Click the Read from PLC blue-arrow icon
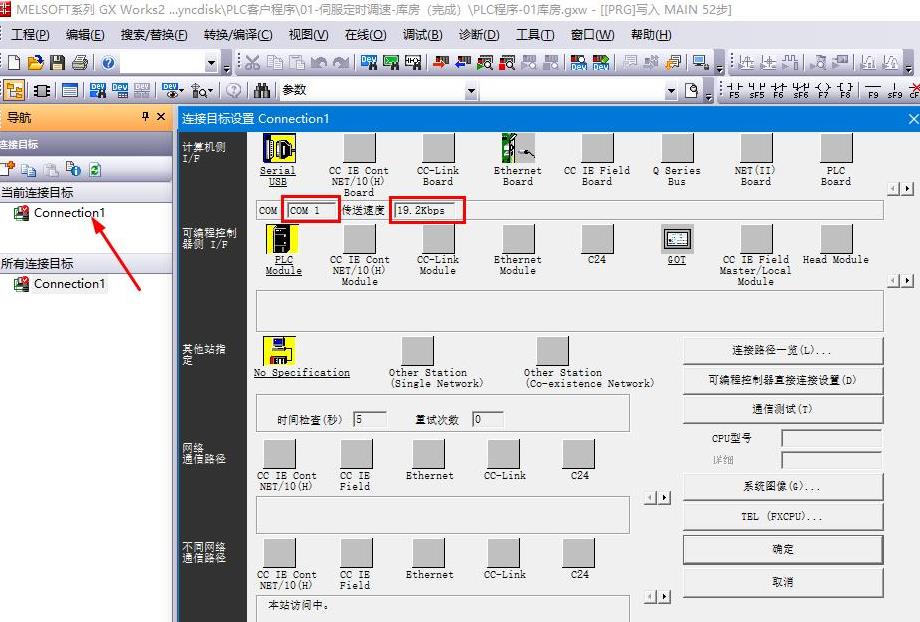The image size is (920, 622). click(463, 62)
